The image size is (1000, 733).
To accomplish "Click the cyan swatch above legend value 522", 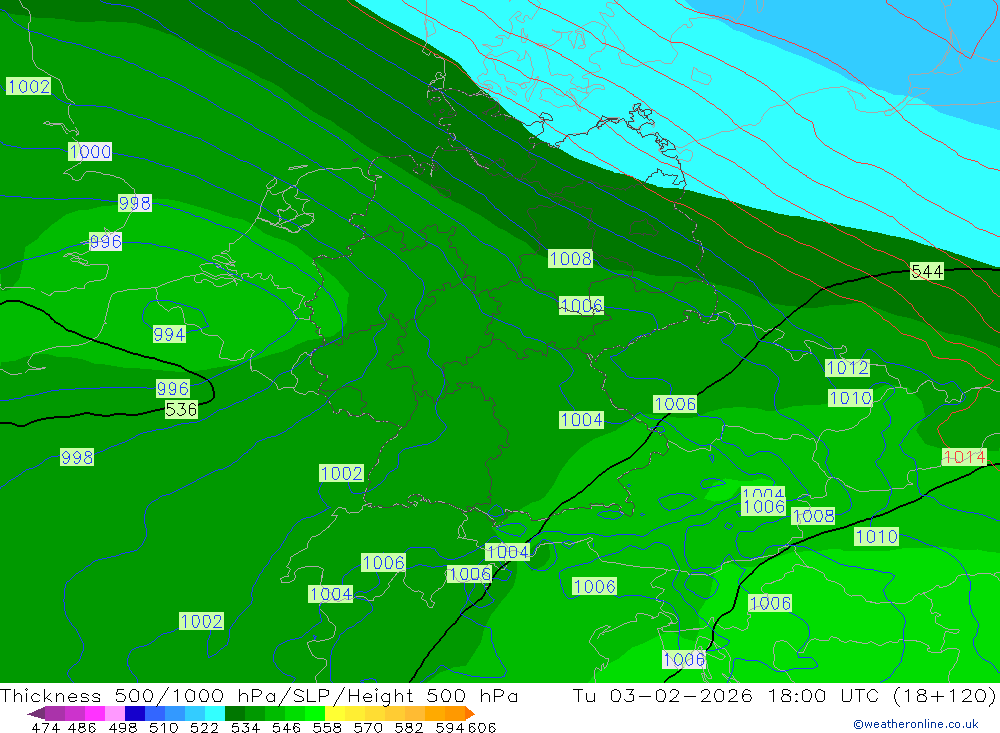I will (215, 713).
